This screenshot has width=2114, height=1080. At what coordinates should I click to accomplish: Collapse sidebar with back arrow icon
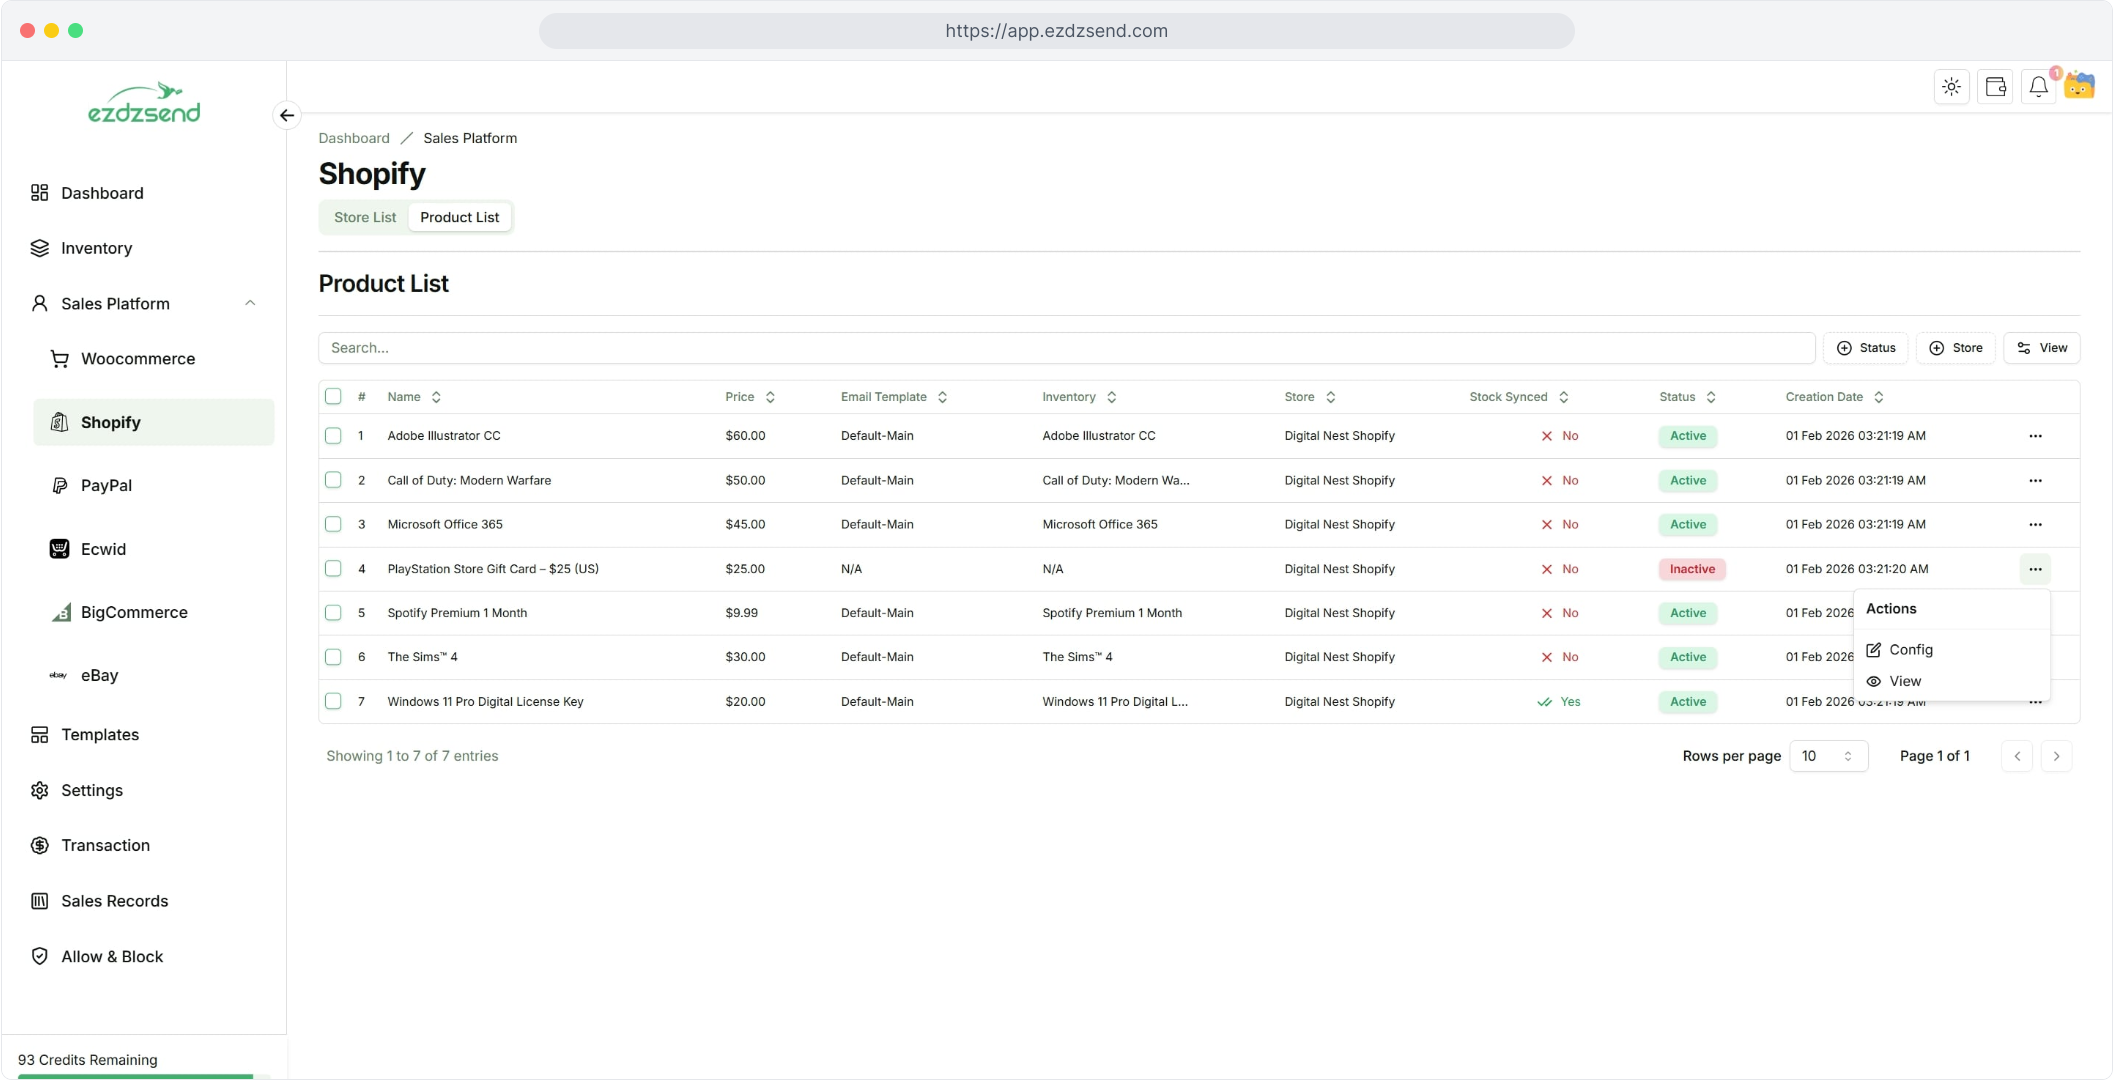click(x=287, y=115)
